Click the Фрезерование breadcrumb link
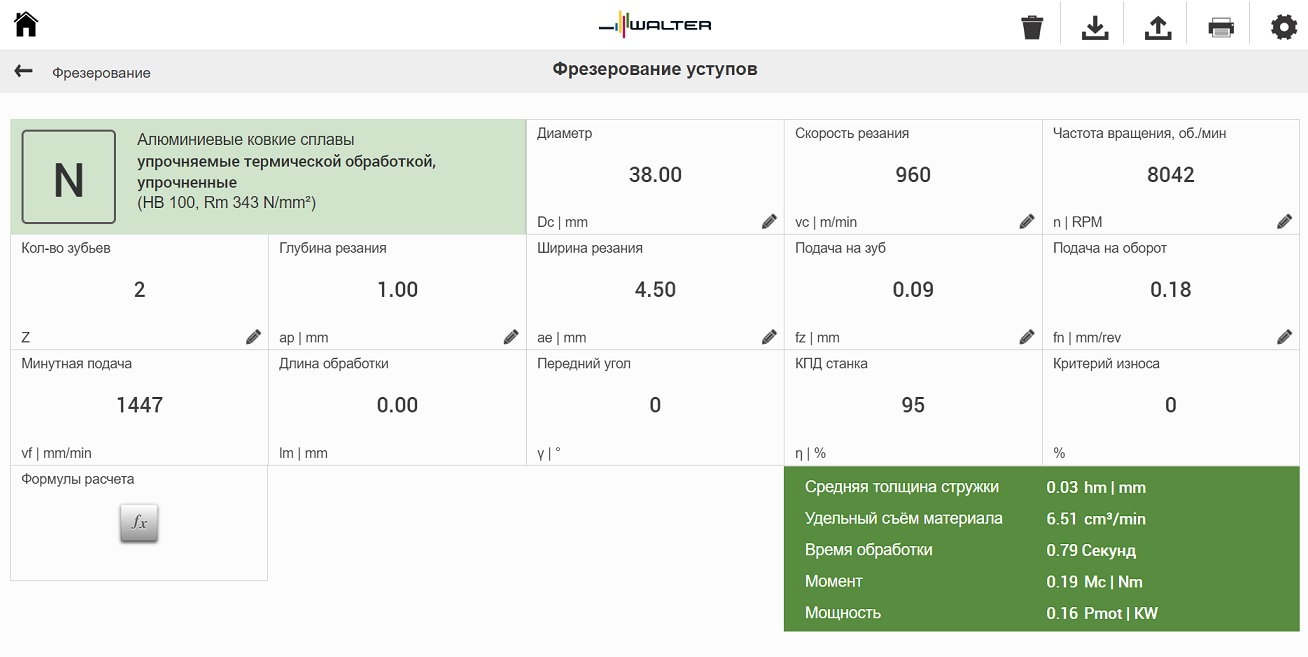The height and width of the screenshot is (657, 1308). click(101, 73)
